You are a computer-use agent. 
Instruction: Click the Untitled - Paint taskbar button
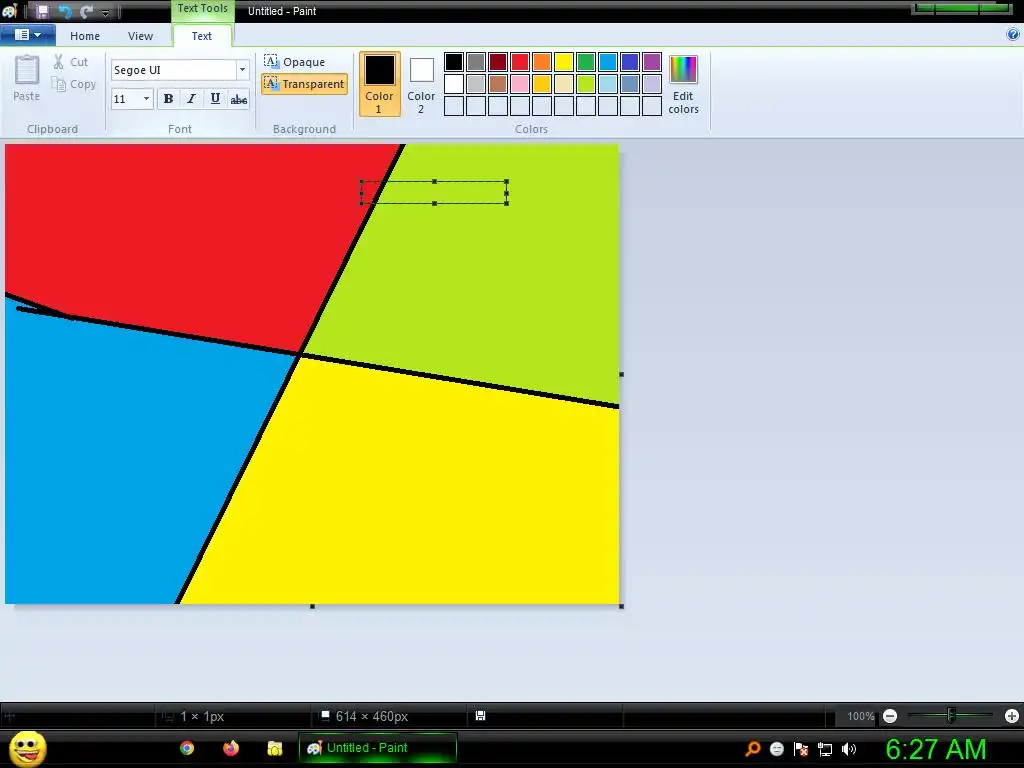tap(377, 748)
